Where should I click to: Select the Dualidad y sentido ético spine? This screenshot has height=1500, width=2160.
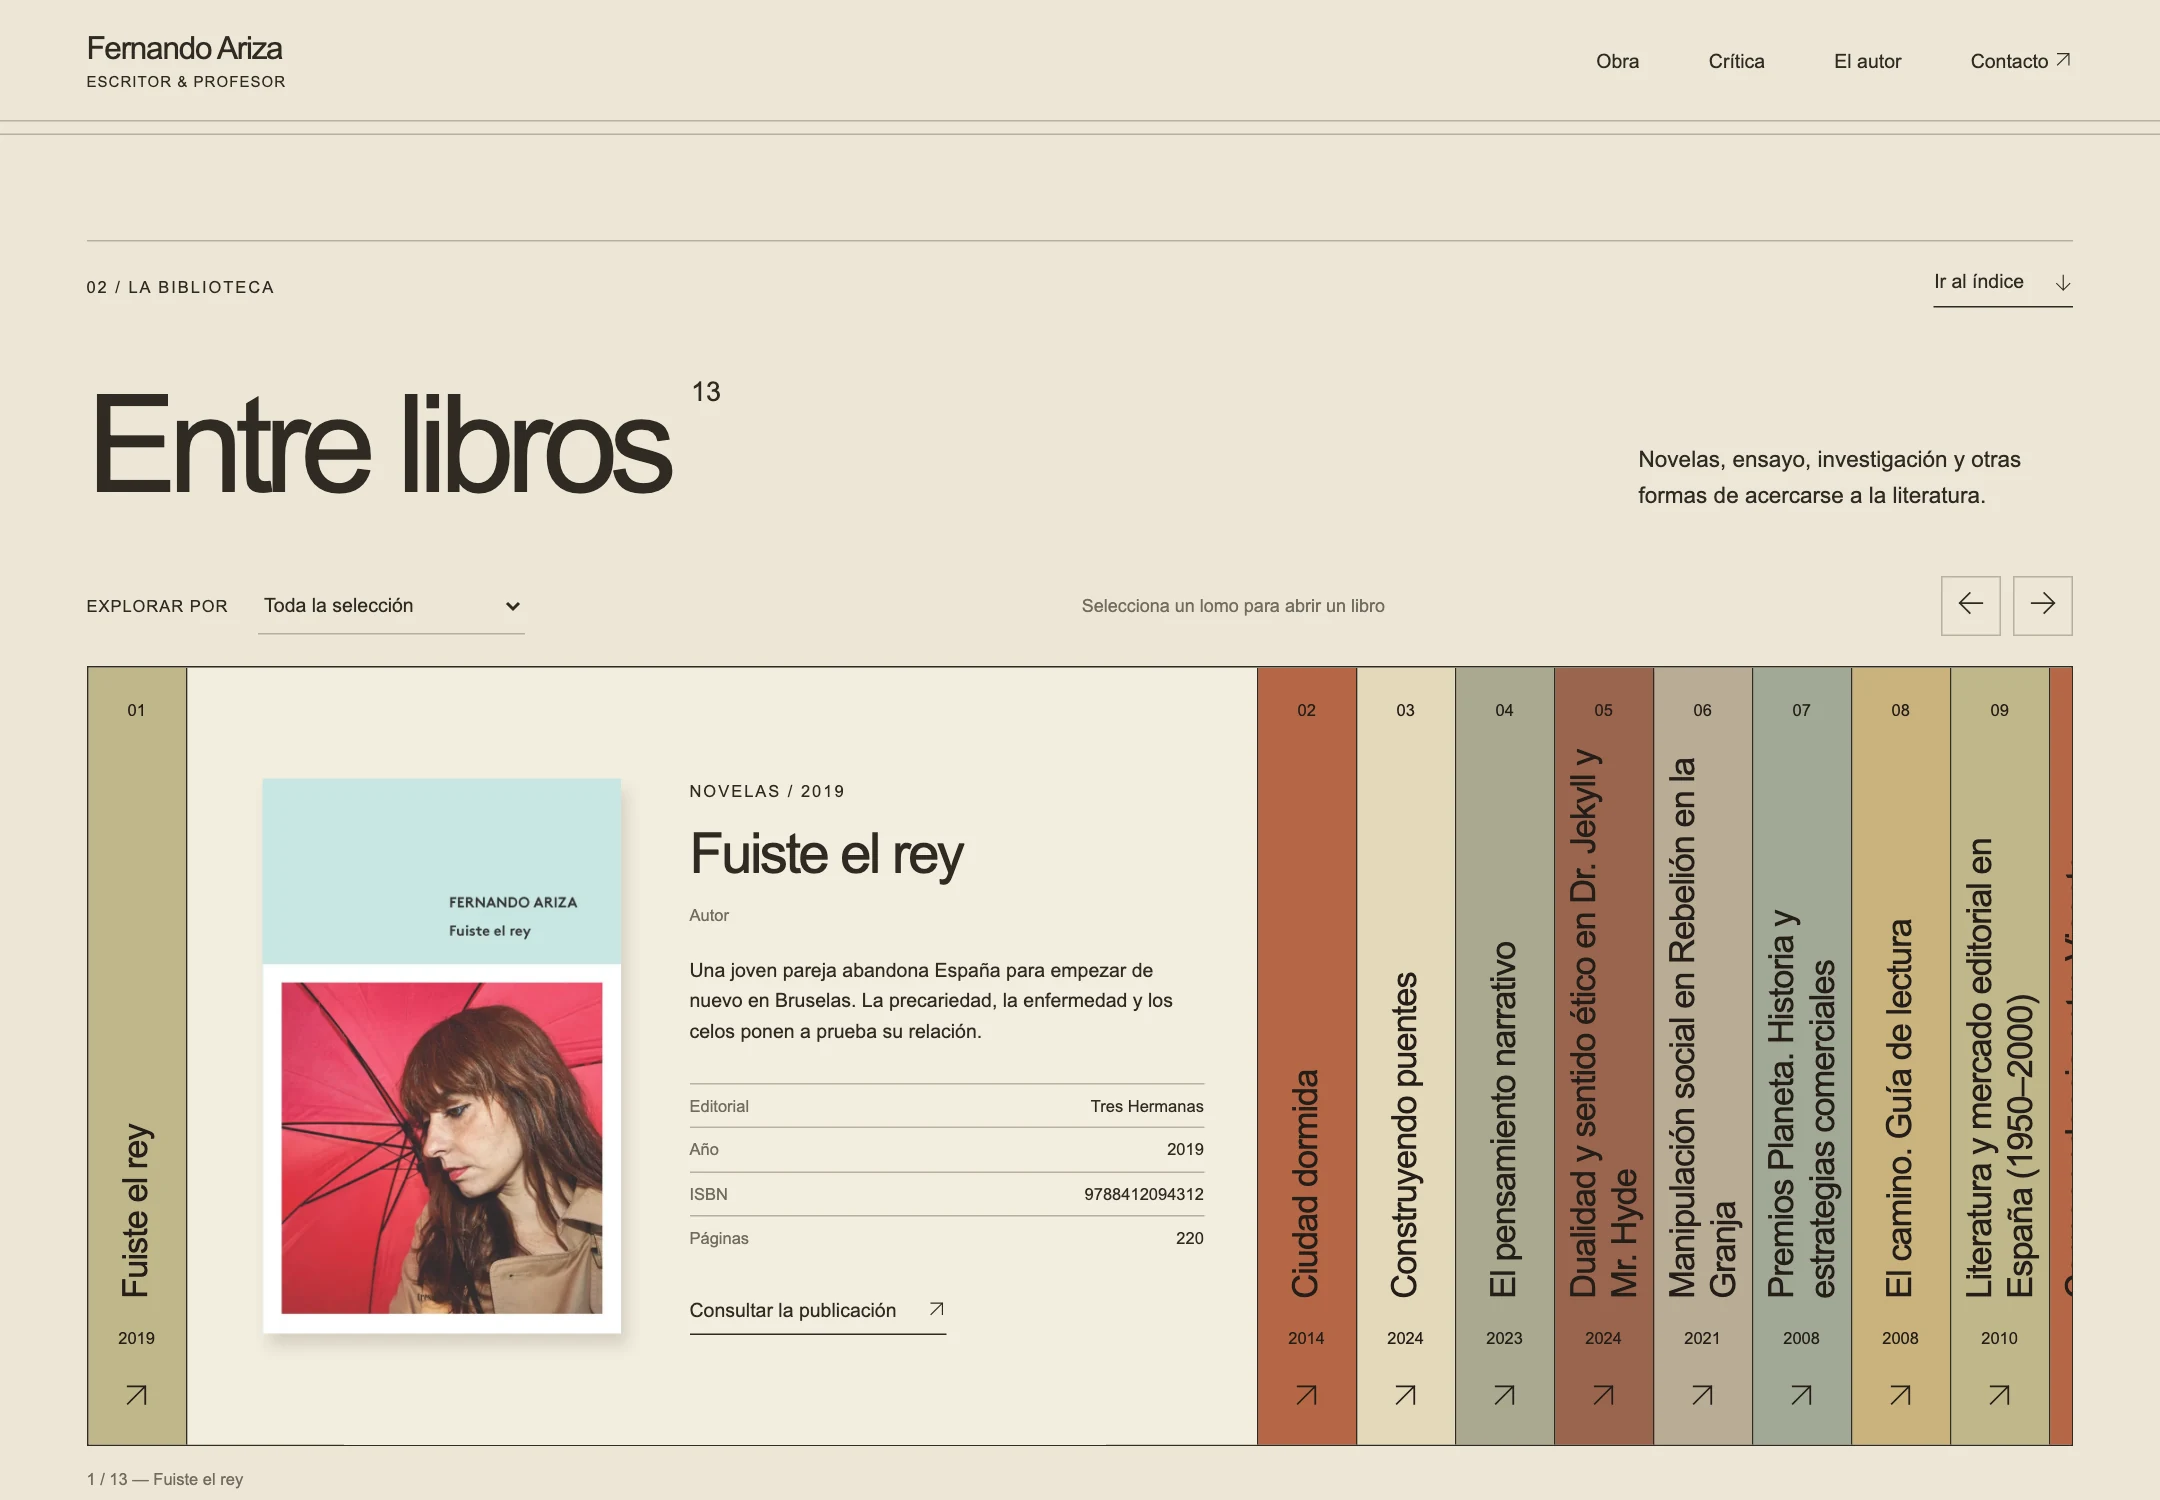(x=1603, y=1055)
